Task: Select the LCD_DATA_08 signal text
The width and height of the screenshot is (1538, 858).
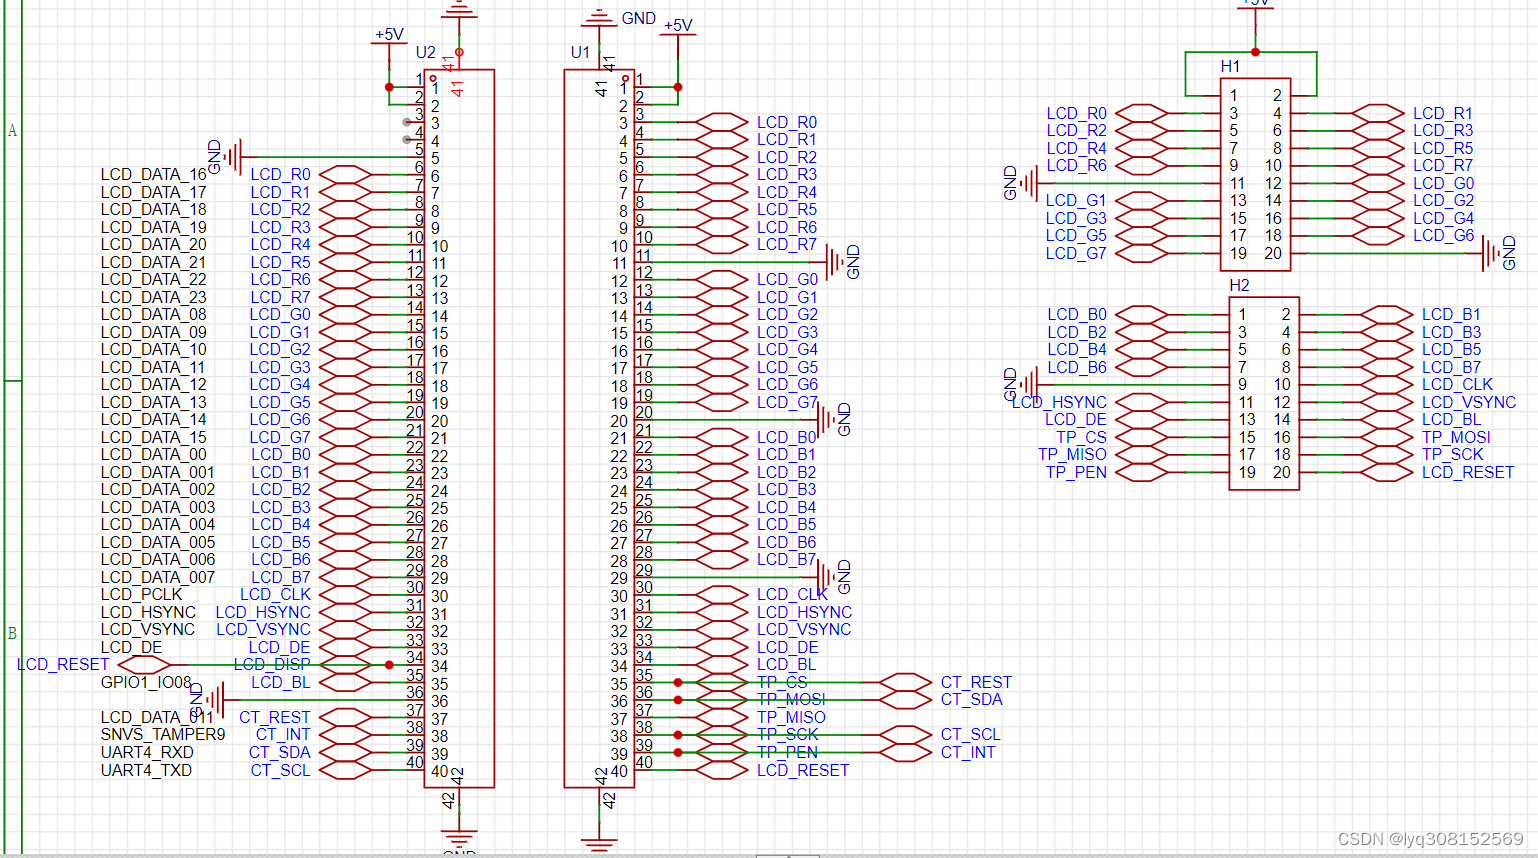Action: (154, 314)
